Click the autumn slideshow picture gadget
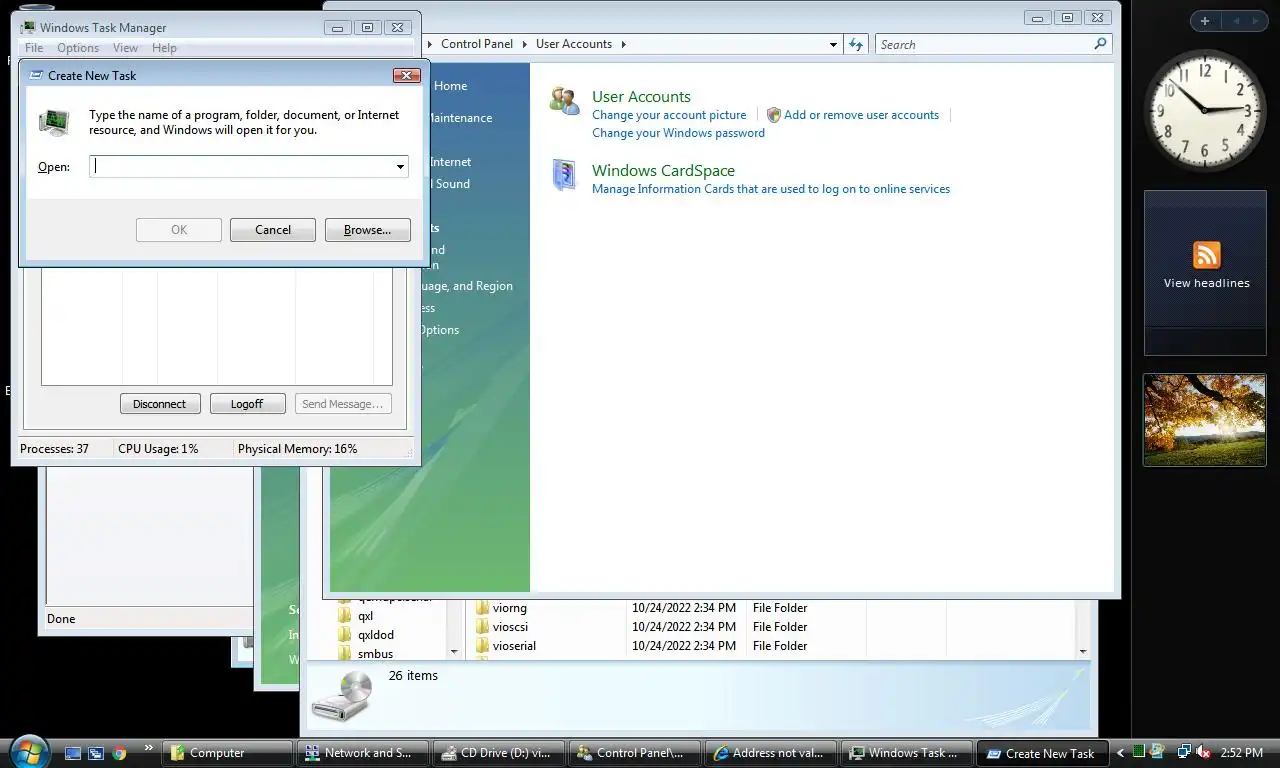 (x=1205, y=420)
